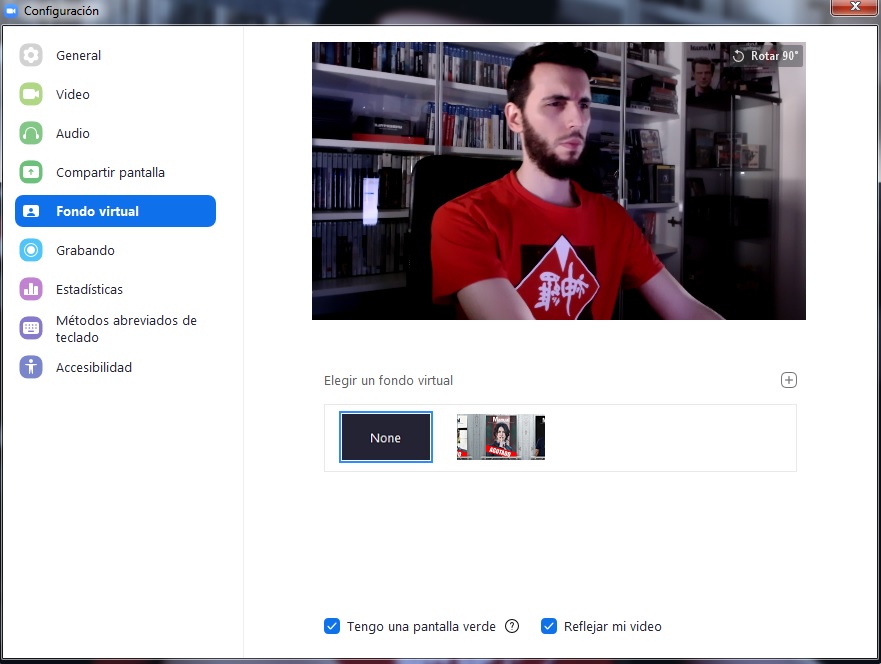Toggle Reflejar mi video checkbox
Image resolution: width=881 pixels, height=664 pixels.
point(549,627)
